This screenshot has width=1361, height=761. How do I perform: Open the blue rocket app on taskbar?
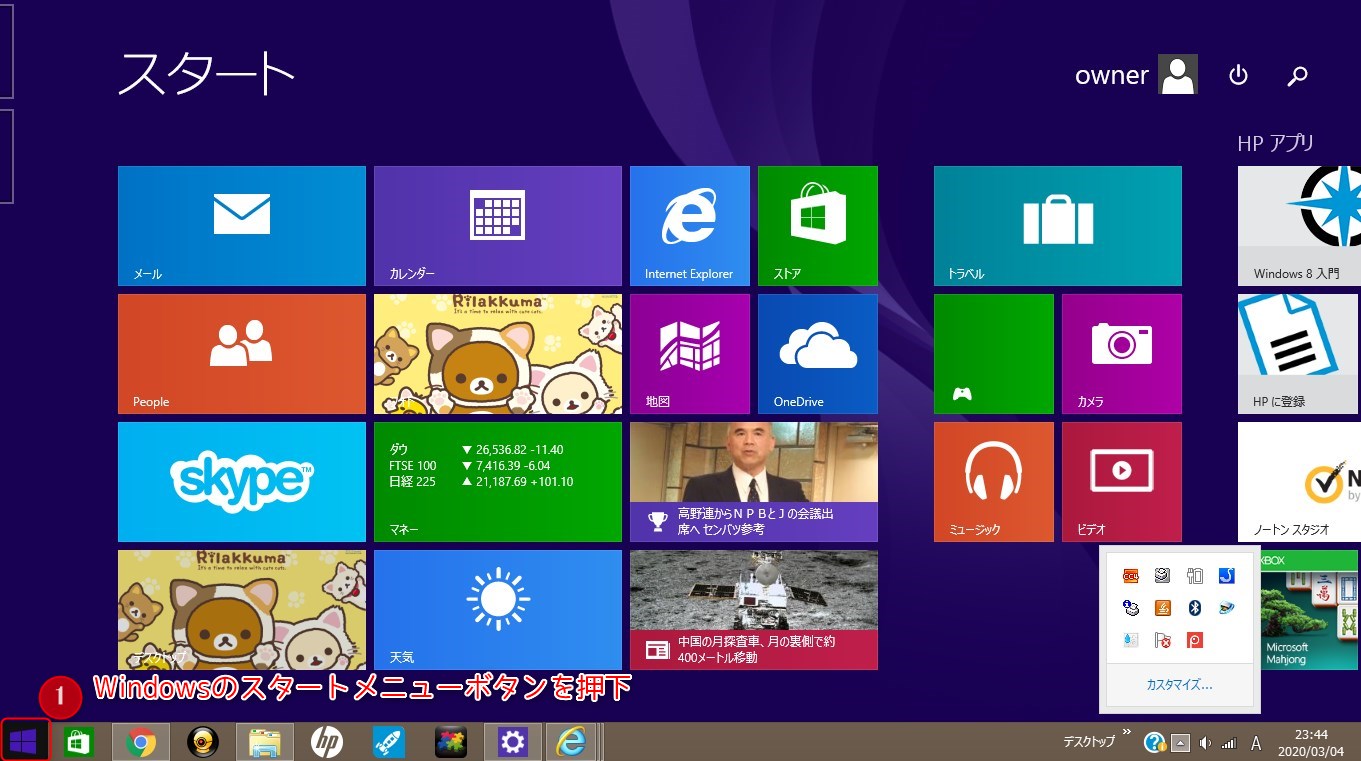point(389,742)
